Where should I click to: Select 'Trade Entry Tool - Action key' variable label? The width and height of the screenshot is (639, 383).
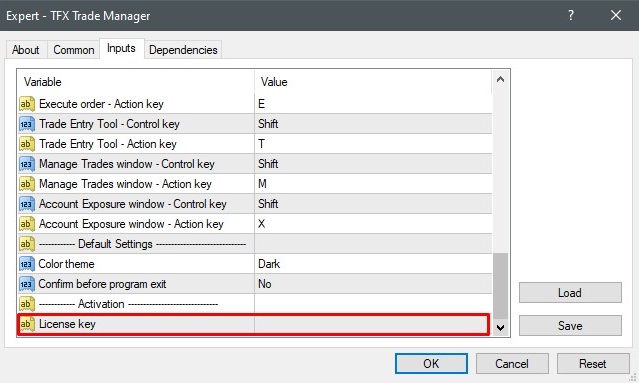coord(108,144)
